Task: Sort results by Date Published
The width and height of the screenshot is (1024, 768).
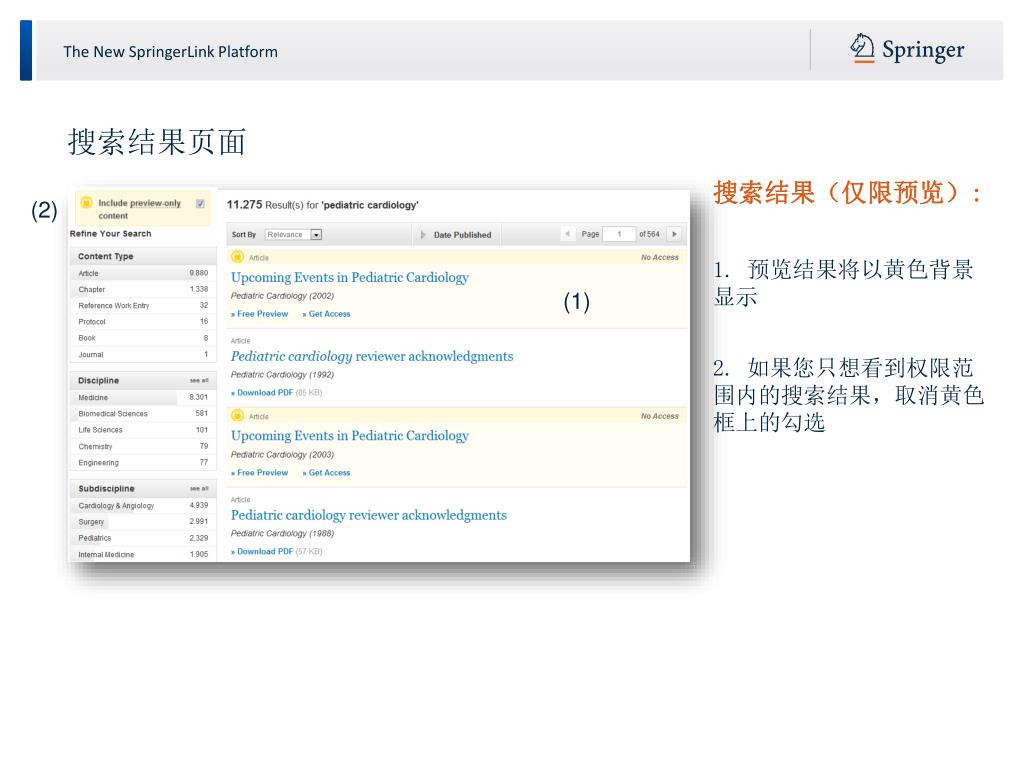Action: pos(462,235)
